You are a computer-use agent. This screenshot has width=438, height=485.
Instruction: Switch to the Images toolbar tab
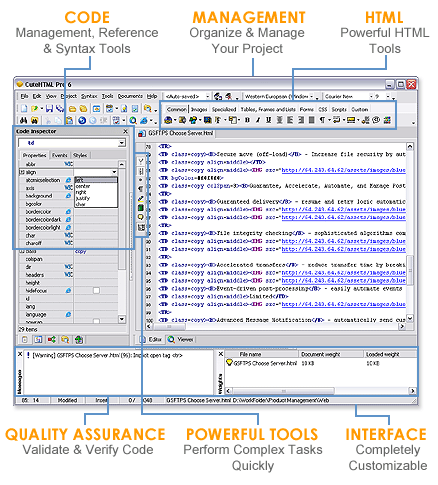199,109
